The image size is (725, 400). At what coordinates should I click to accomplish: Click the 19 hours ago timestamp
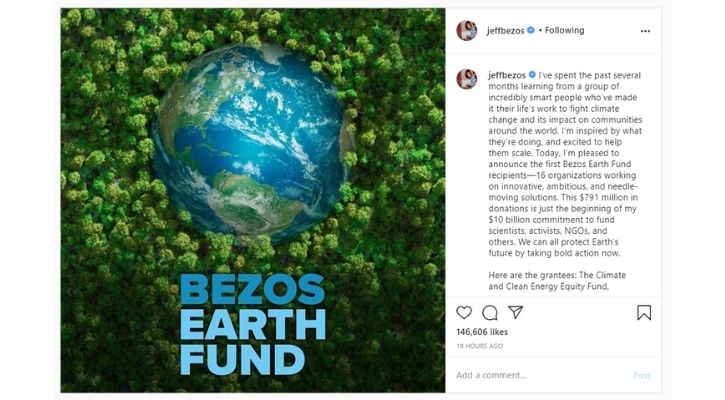point(479,345)
